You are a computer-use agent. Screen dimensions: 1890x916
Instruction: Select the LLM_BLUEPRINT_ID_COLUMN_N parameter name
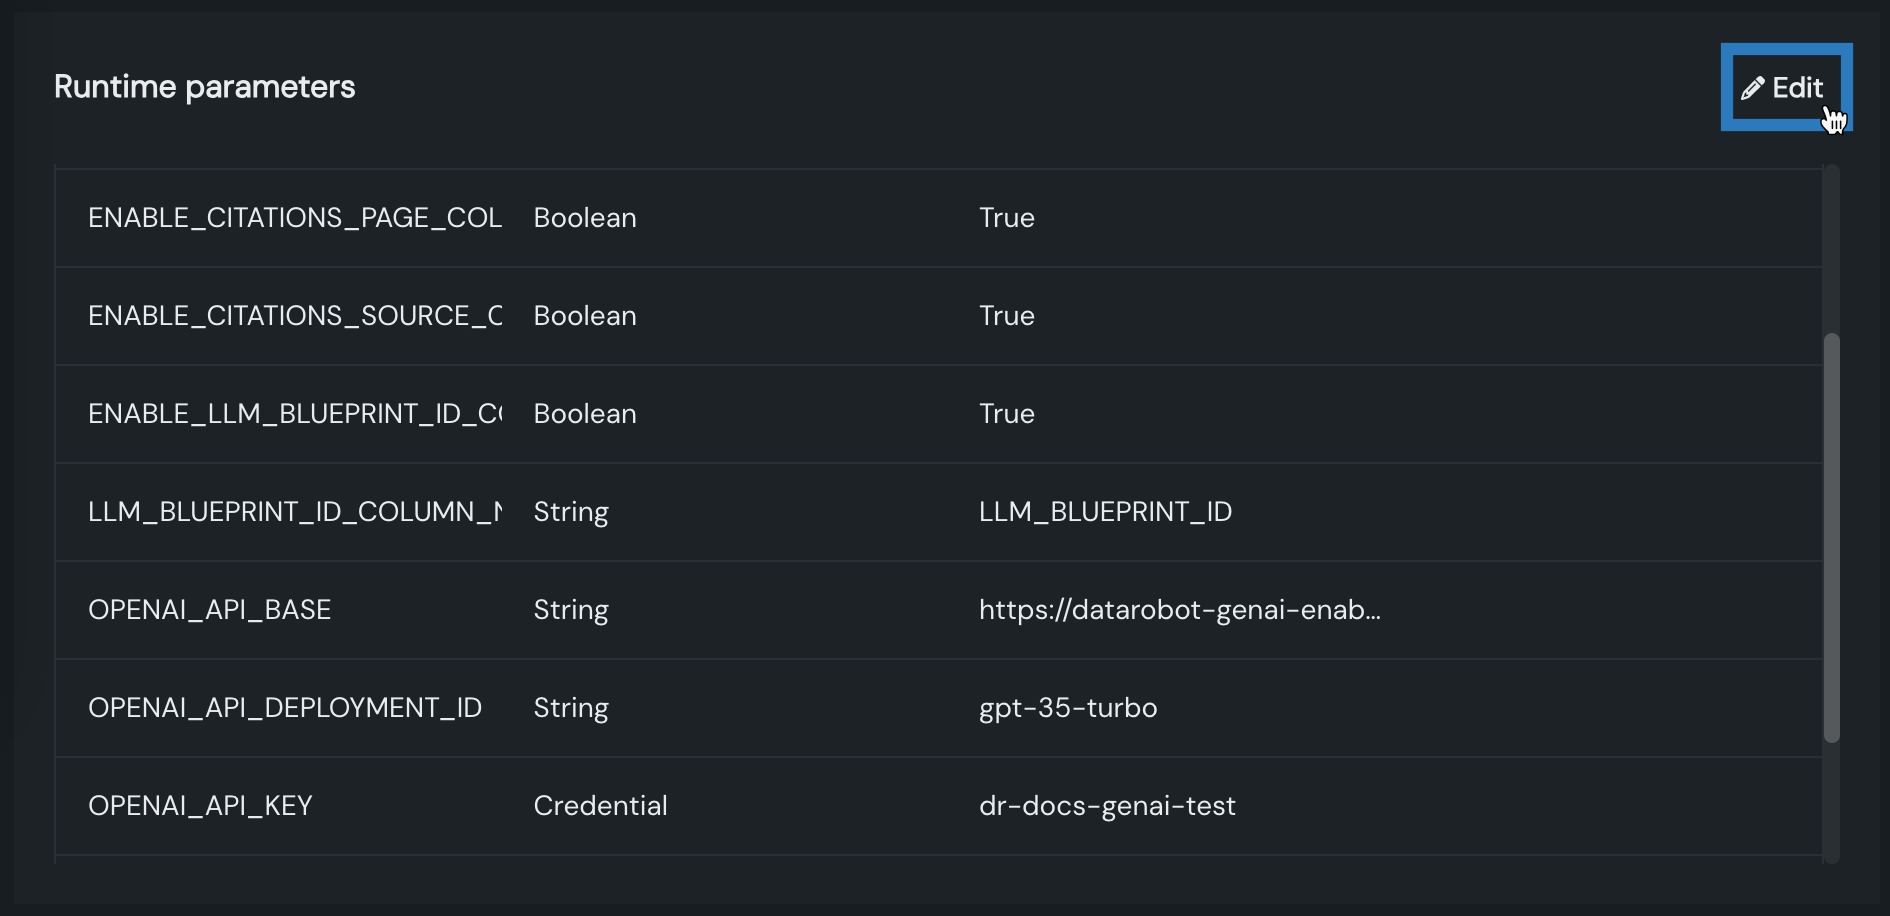[x=294, y=512]
